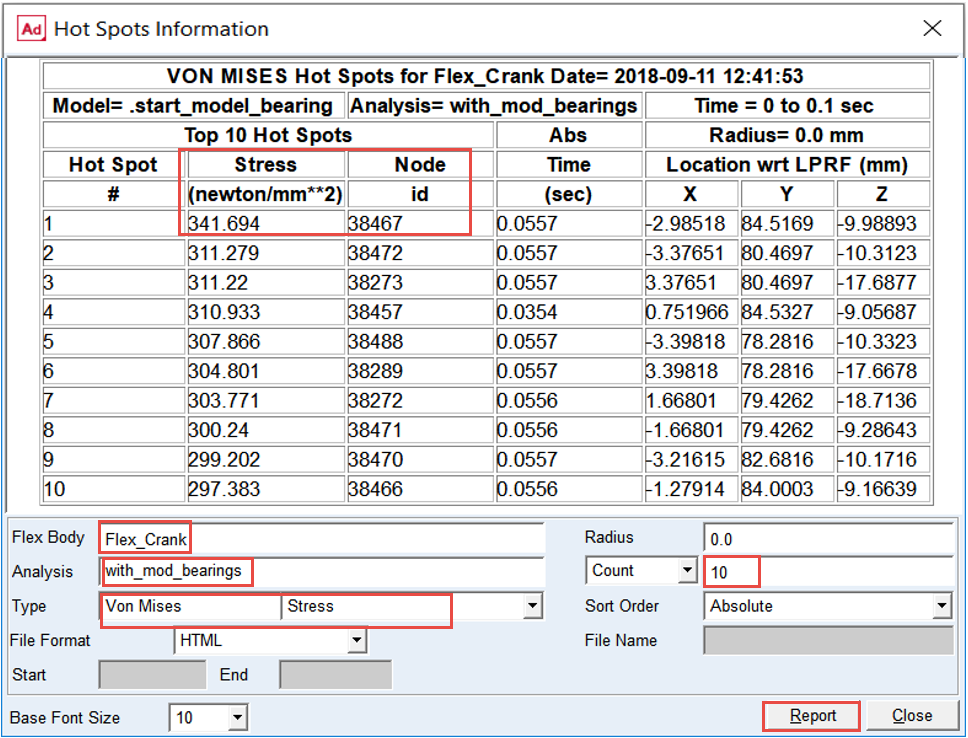Click the Von Mises type field

[x=190, y=606]
